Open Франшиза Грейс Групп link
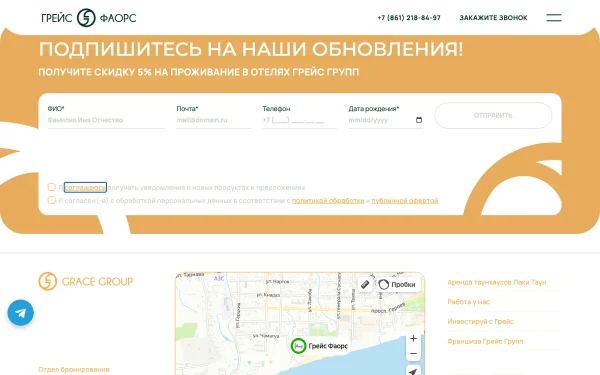This screenshot has width=600, height=375. (x=485, y=341)
